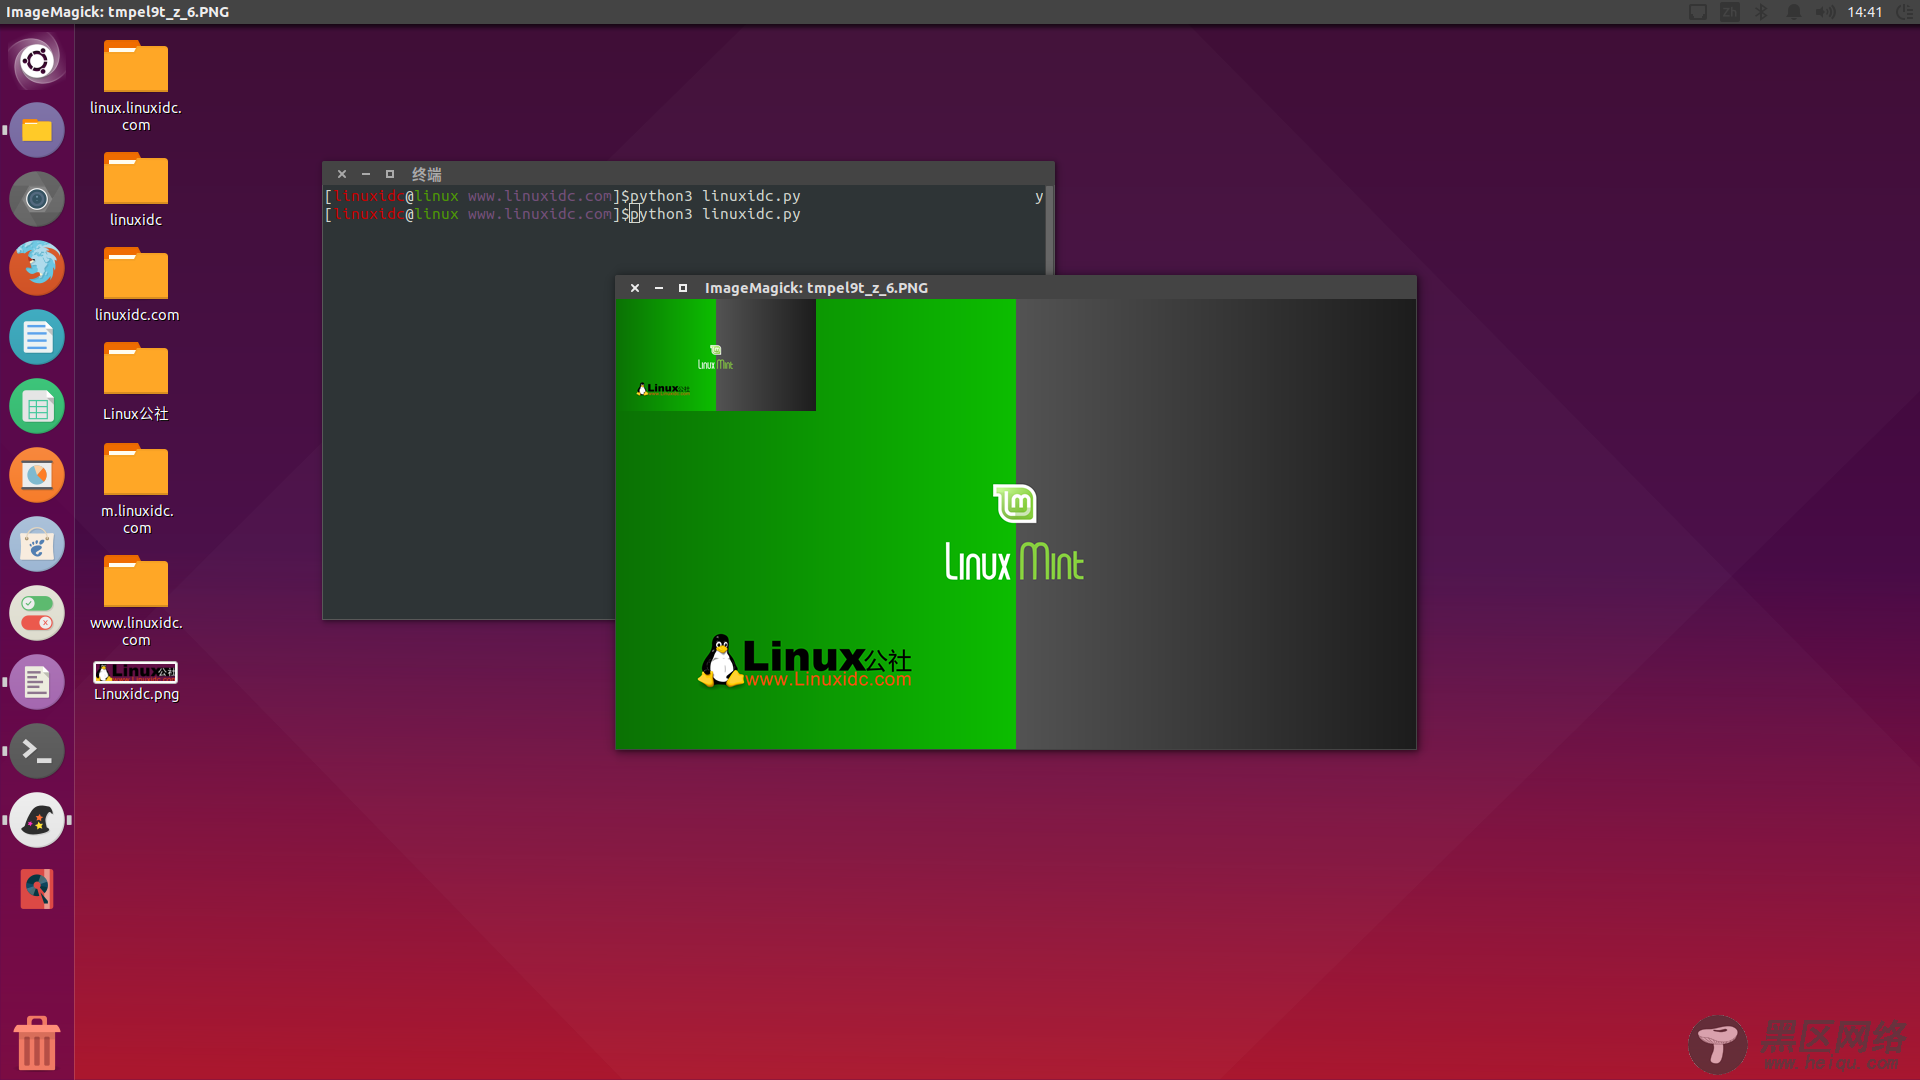This screenshot has height=1080, width=1920.
Task: Launch Firefox browser from the dock
Action: point(37,268)
